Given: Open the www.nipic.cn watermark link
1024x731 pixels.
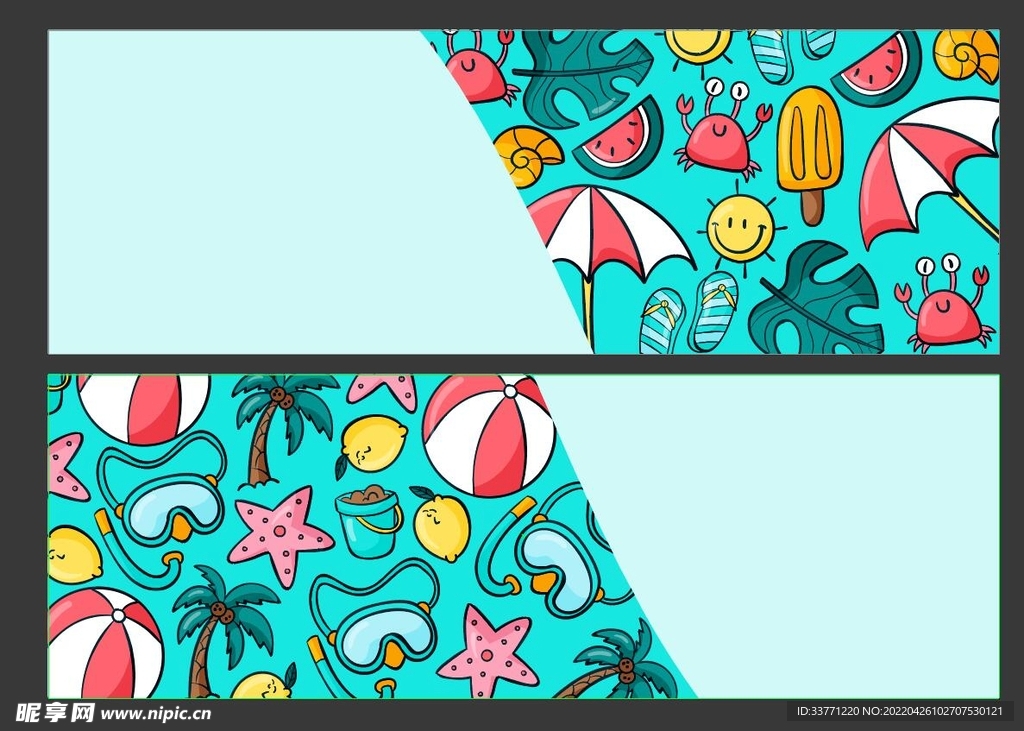Looking at the screenshot, I should tap(156, 713).
